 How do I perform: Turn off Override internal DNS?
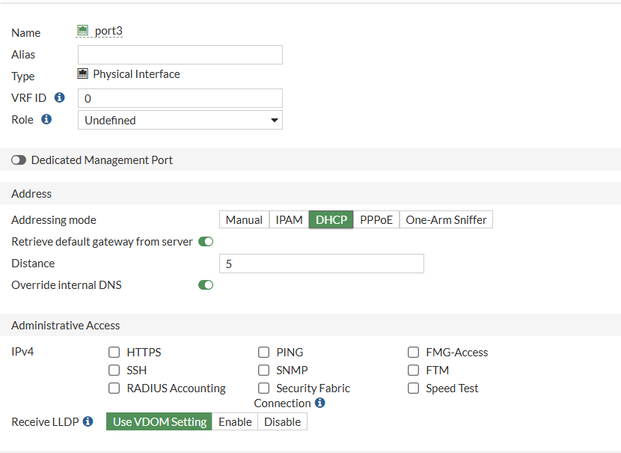pos(206,285)
